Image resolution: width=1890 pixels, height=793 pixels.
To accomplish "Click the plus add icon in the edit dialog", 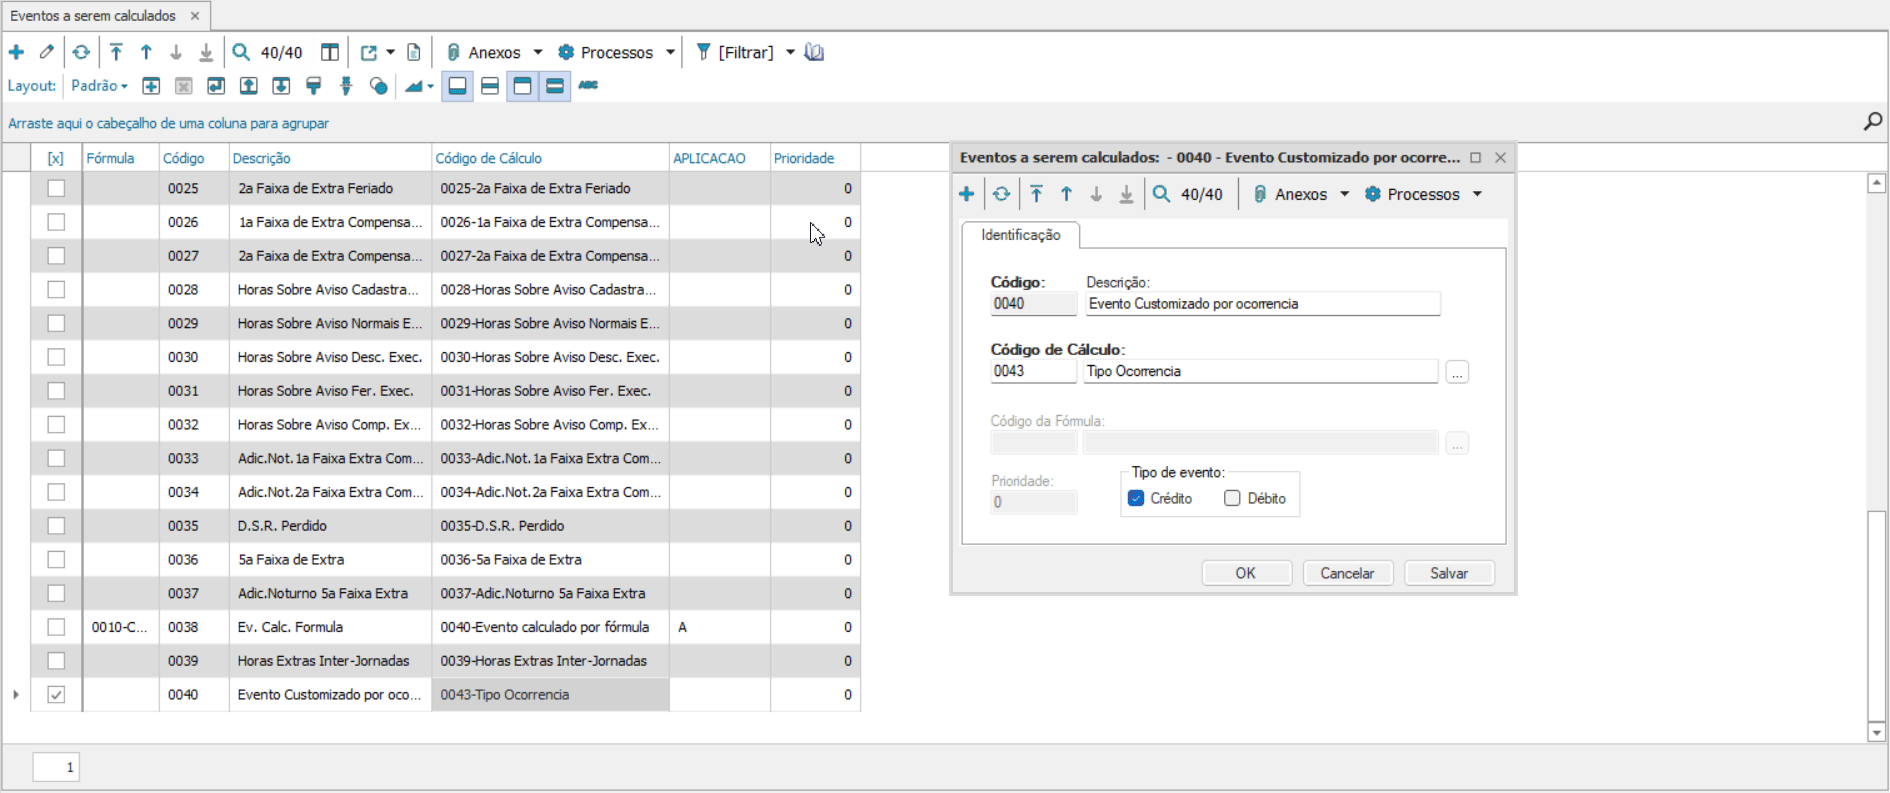I will 966,194.
